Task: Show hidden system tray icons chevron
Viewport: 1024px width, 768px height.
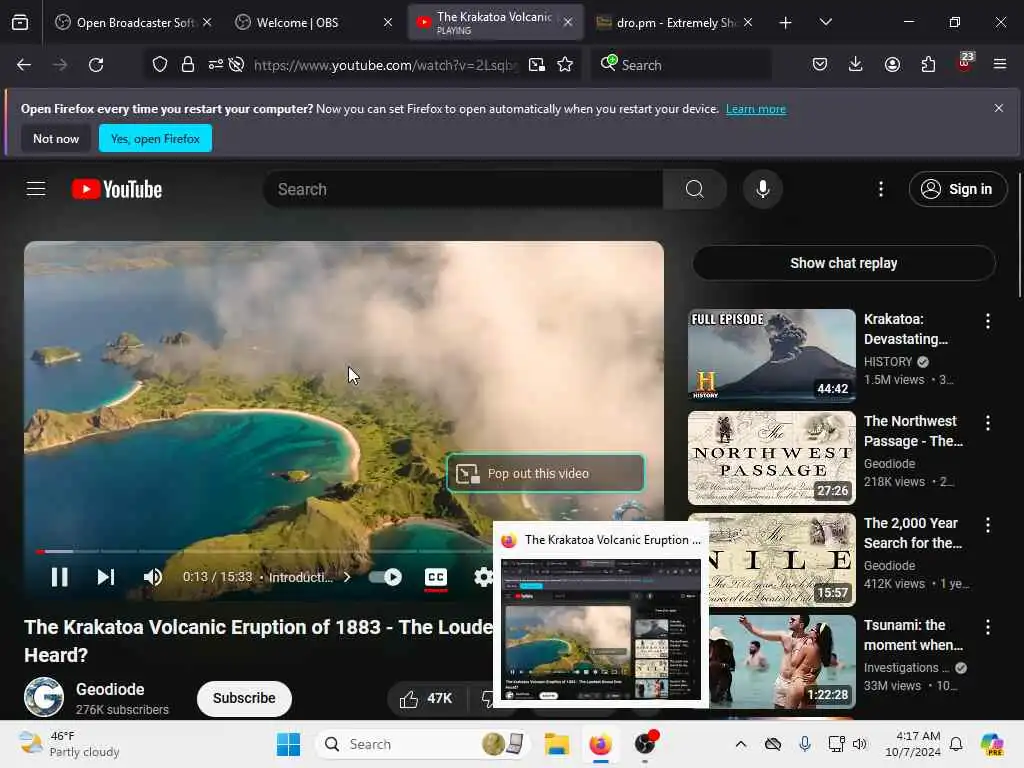Action: [741, 744]
